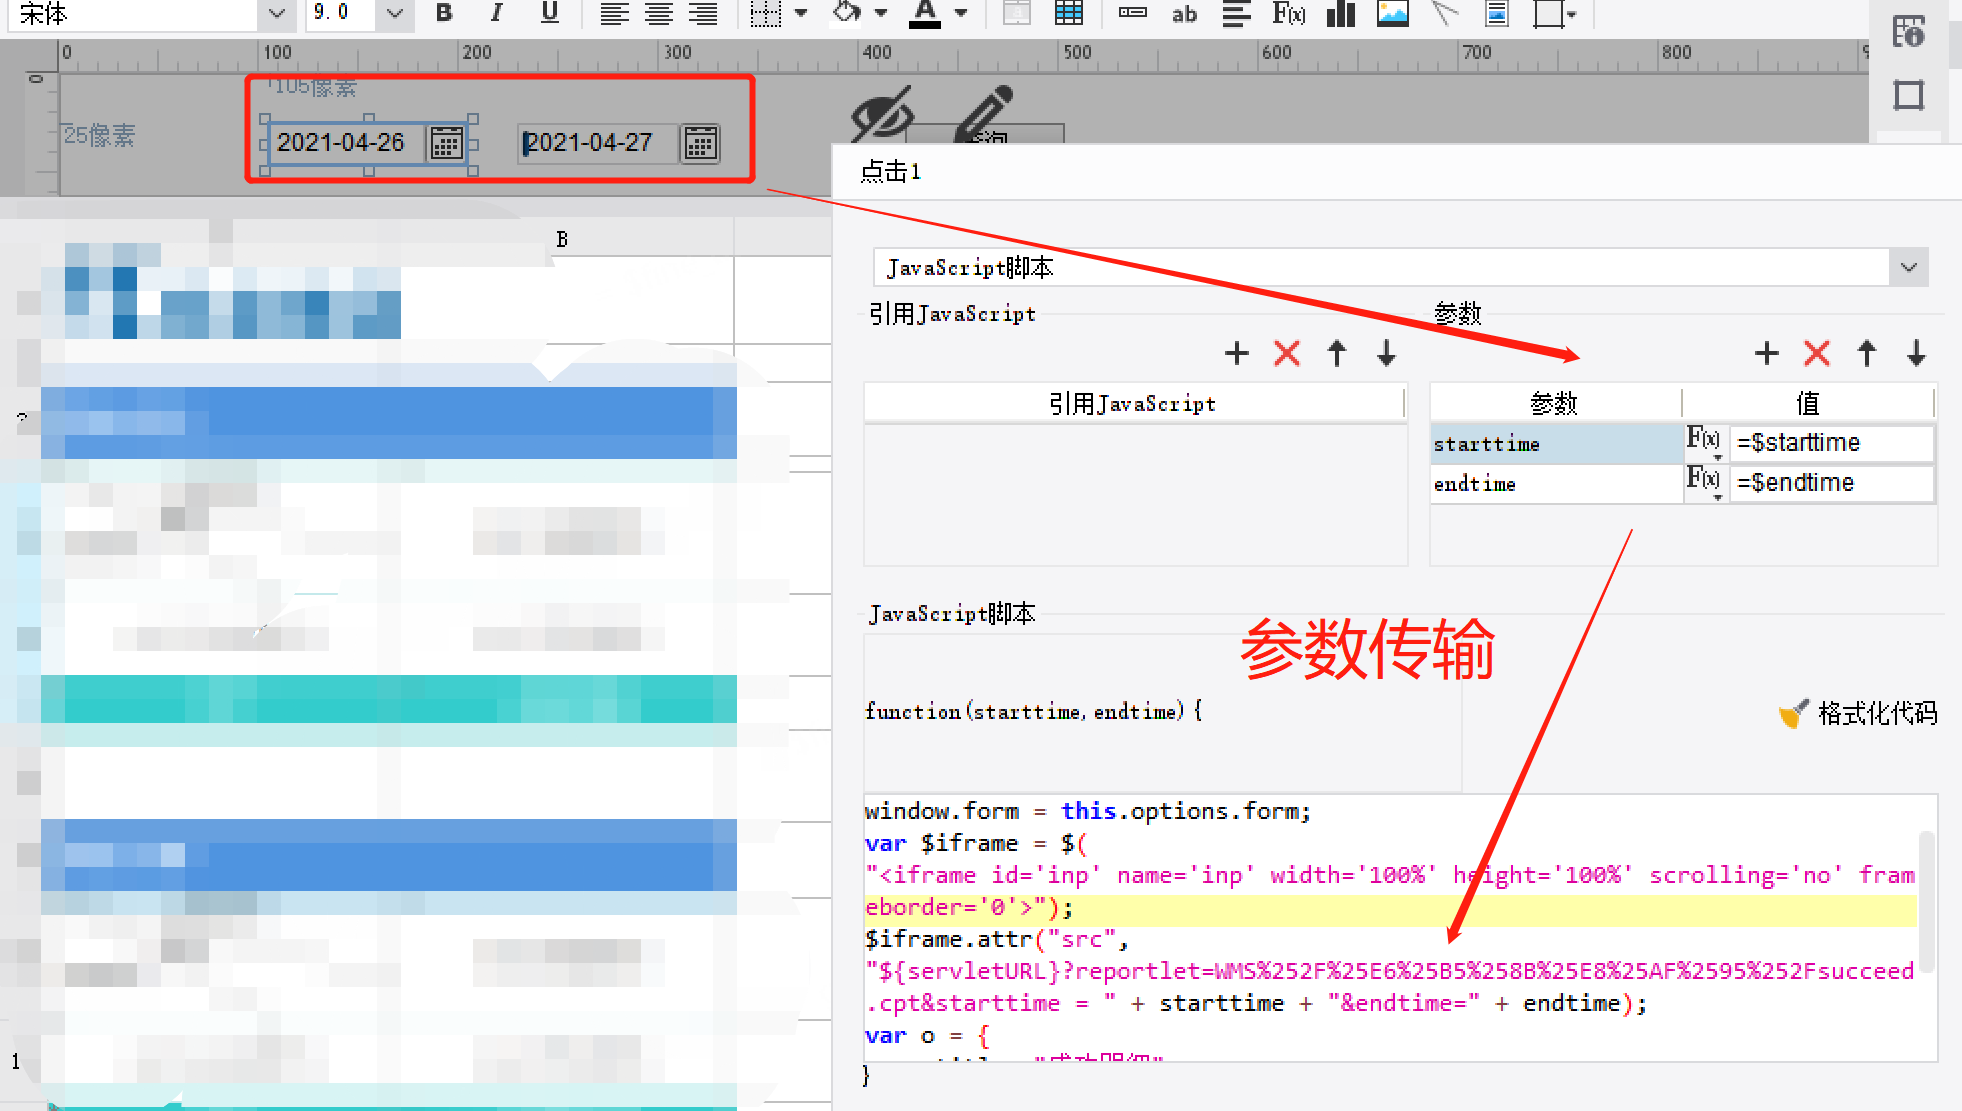Insert image with picture icon
Viewport: 1962px width, 1111px height.
point(1392,13)
